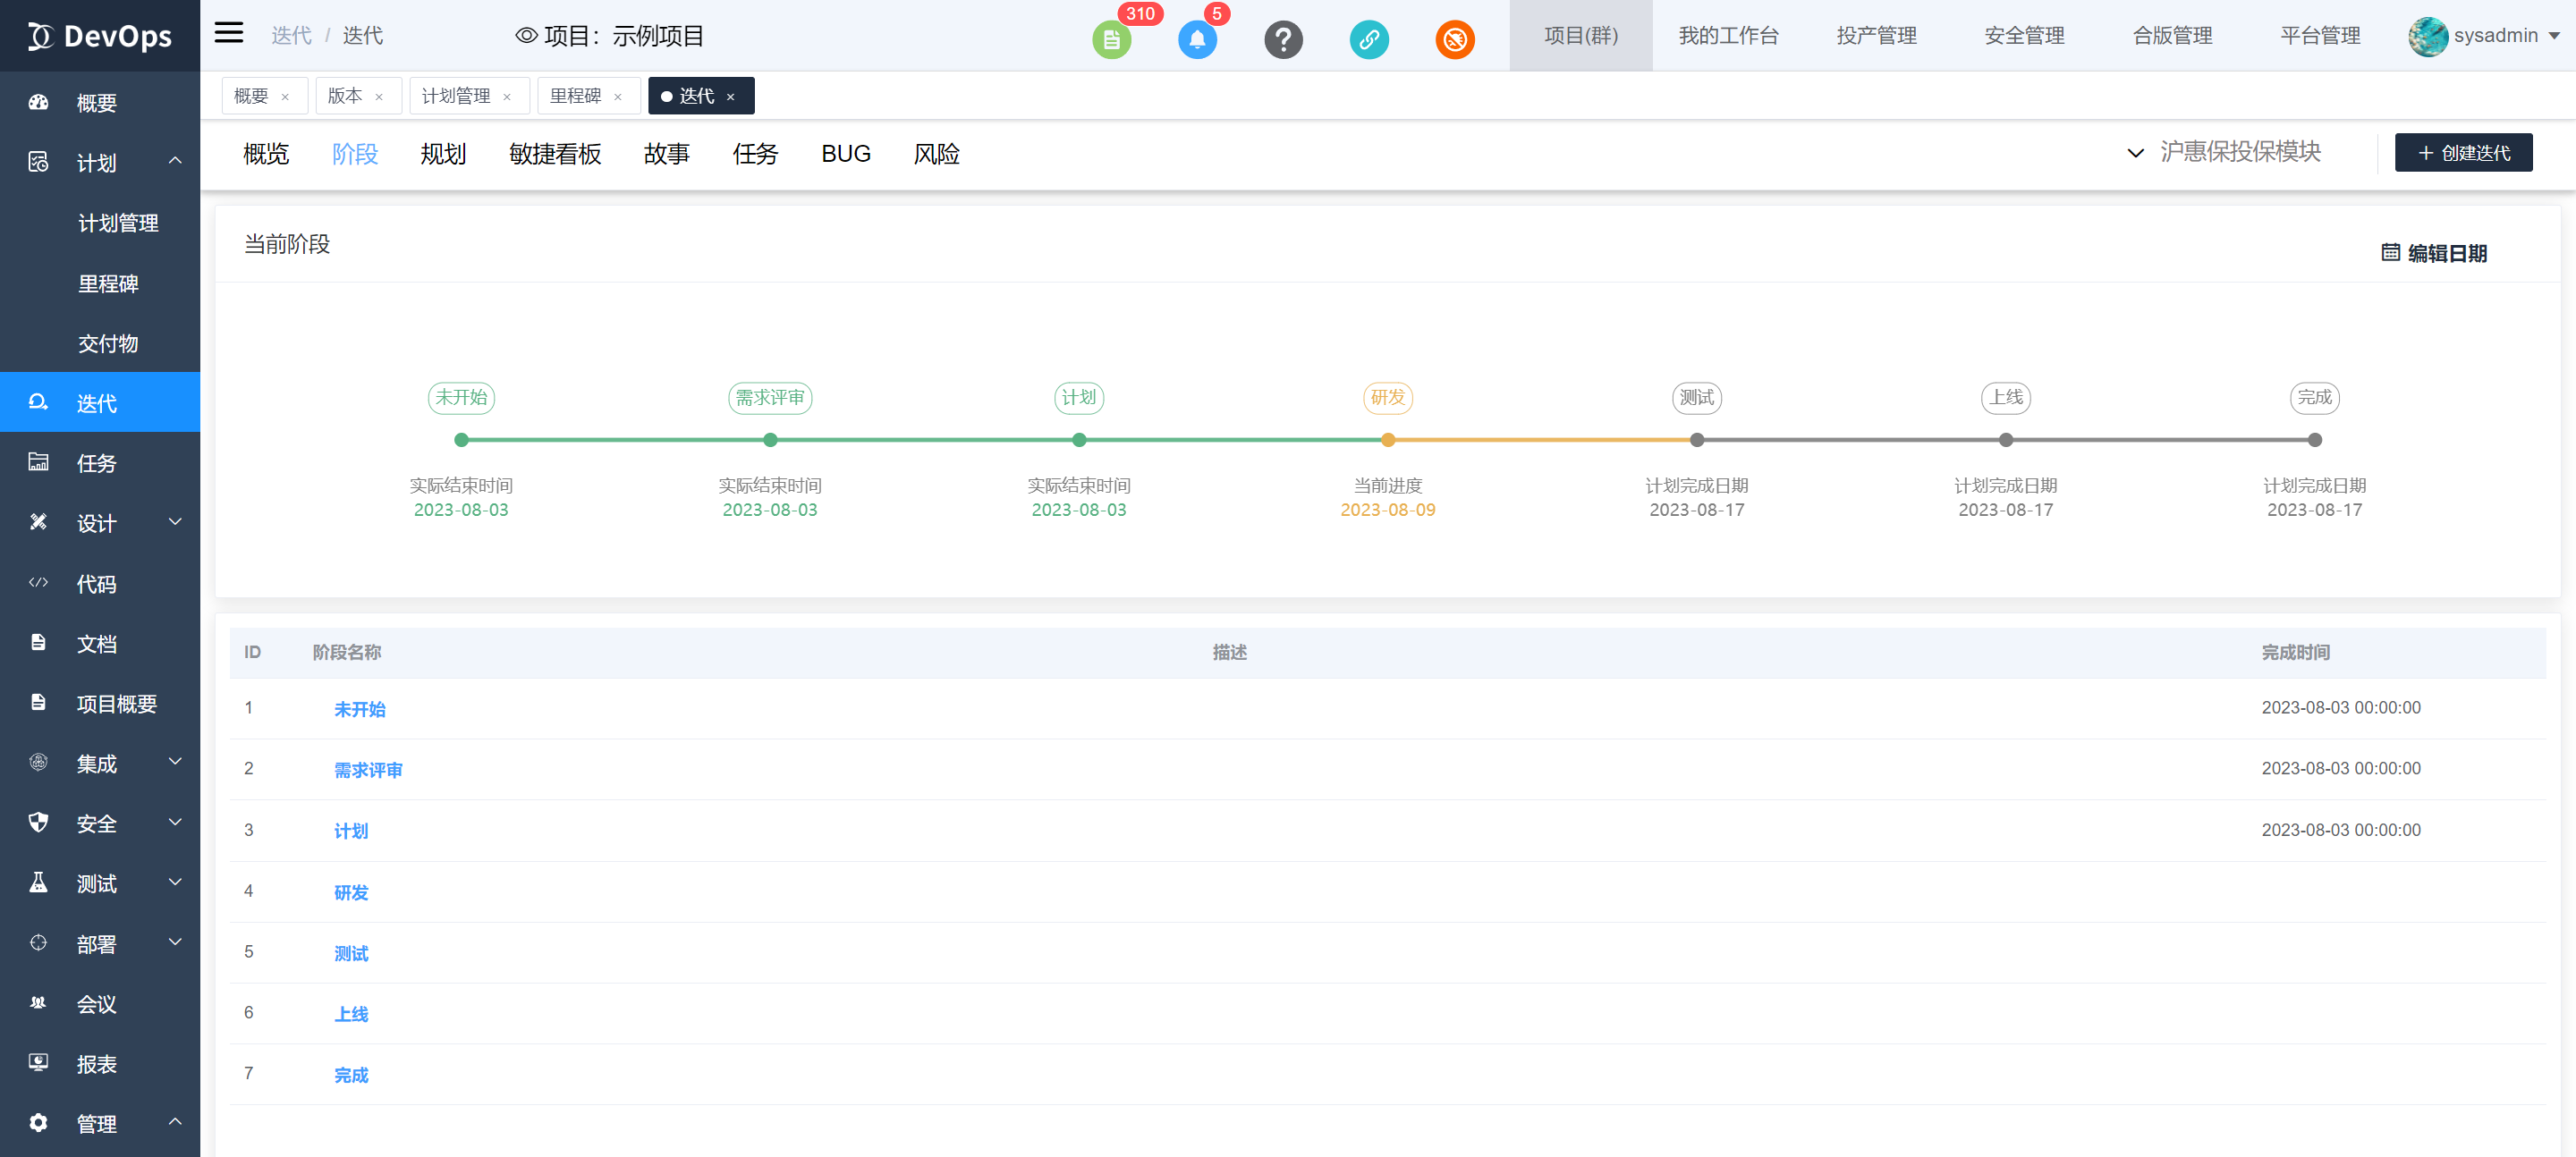Screen dimensions: 2576x1157
Task: Click the orange bug icon
Action: tap(1455, 40)
